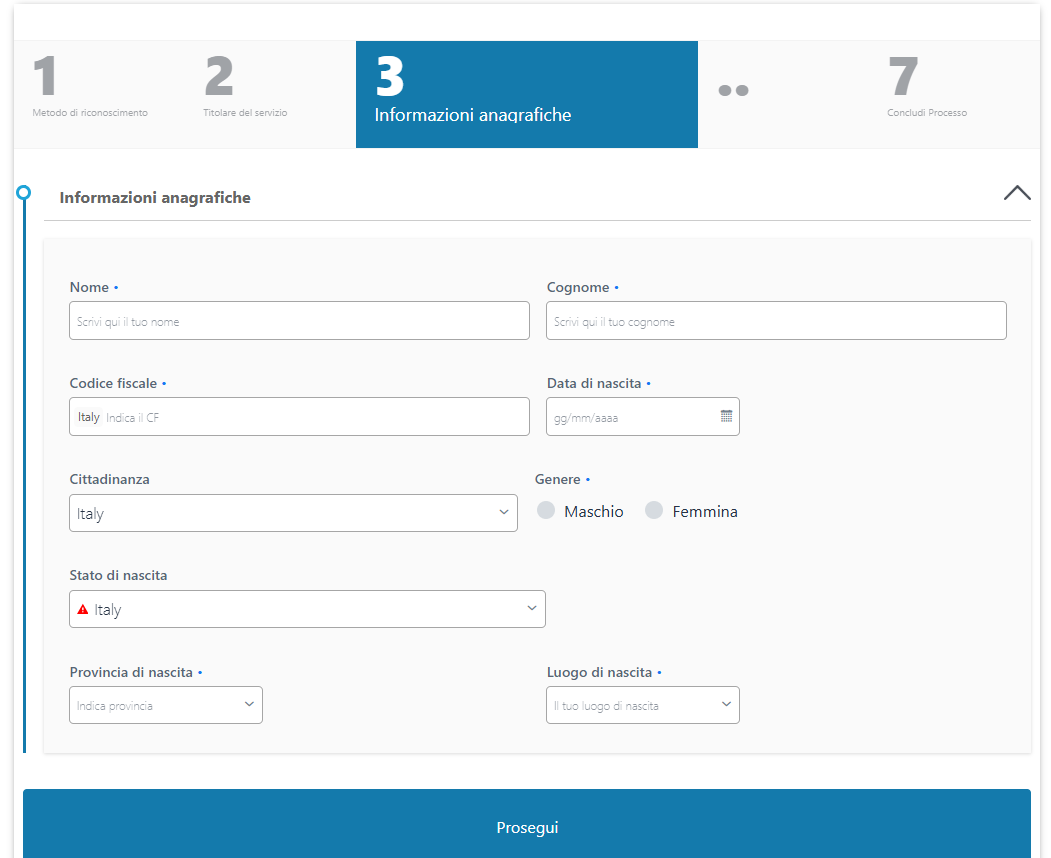This screenshot has width=1051, height=858.
Task: Collapse the Informazioni anagrafiche section chevron
Action: (1016, 193)
